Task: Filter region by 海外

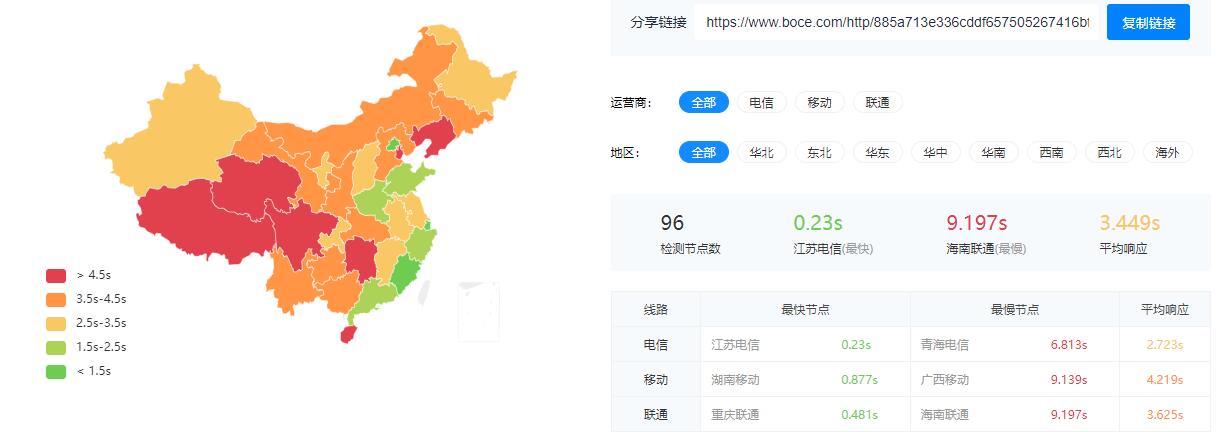Action: click(1167, 152)
